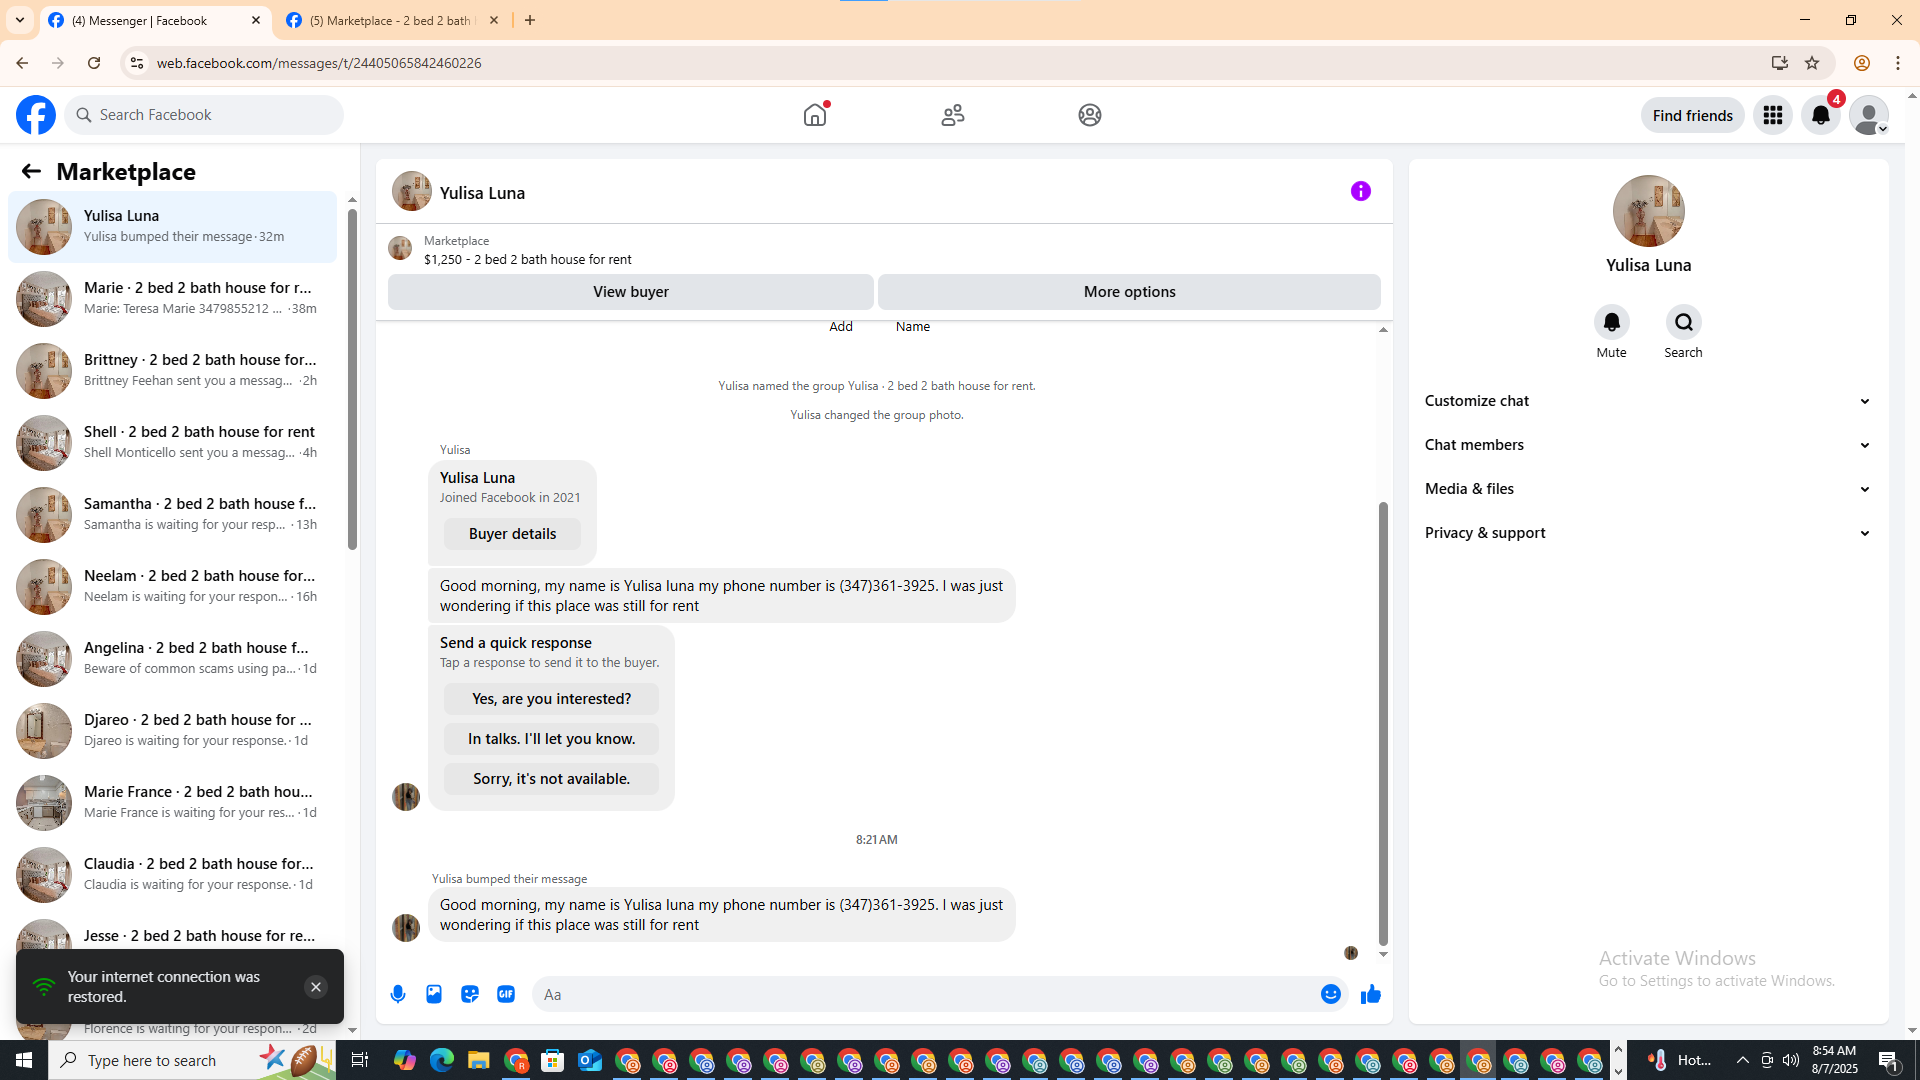Expand the Media & files section
The image size is (1920, 1080).
tap(1649, 489)
